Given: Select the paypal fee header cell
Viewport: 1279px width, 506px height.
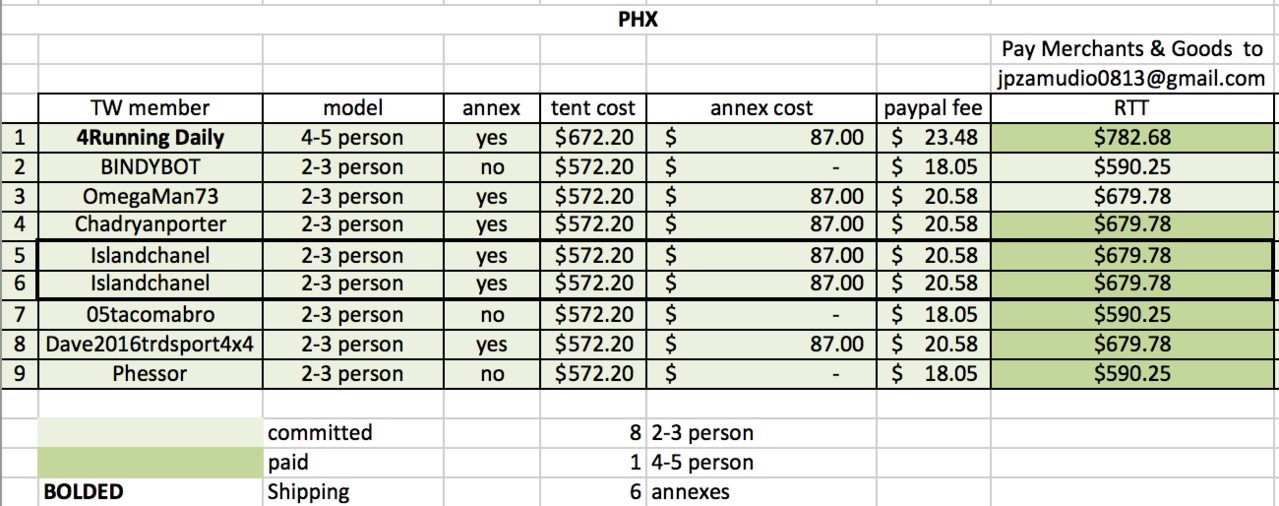Looking at the screenshot, I should point(935,108).
